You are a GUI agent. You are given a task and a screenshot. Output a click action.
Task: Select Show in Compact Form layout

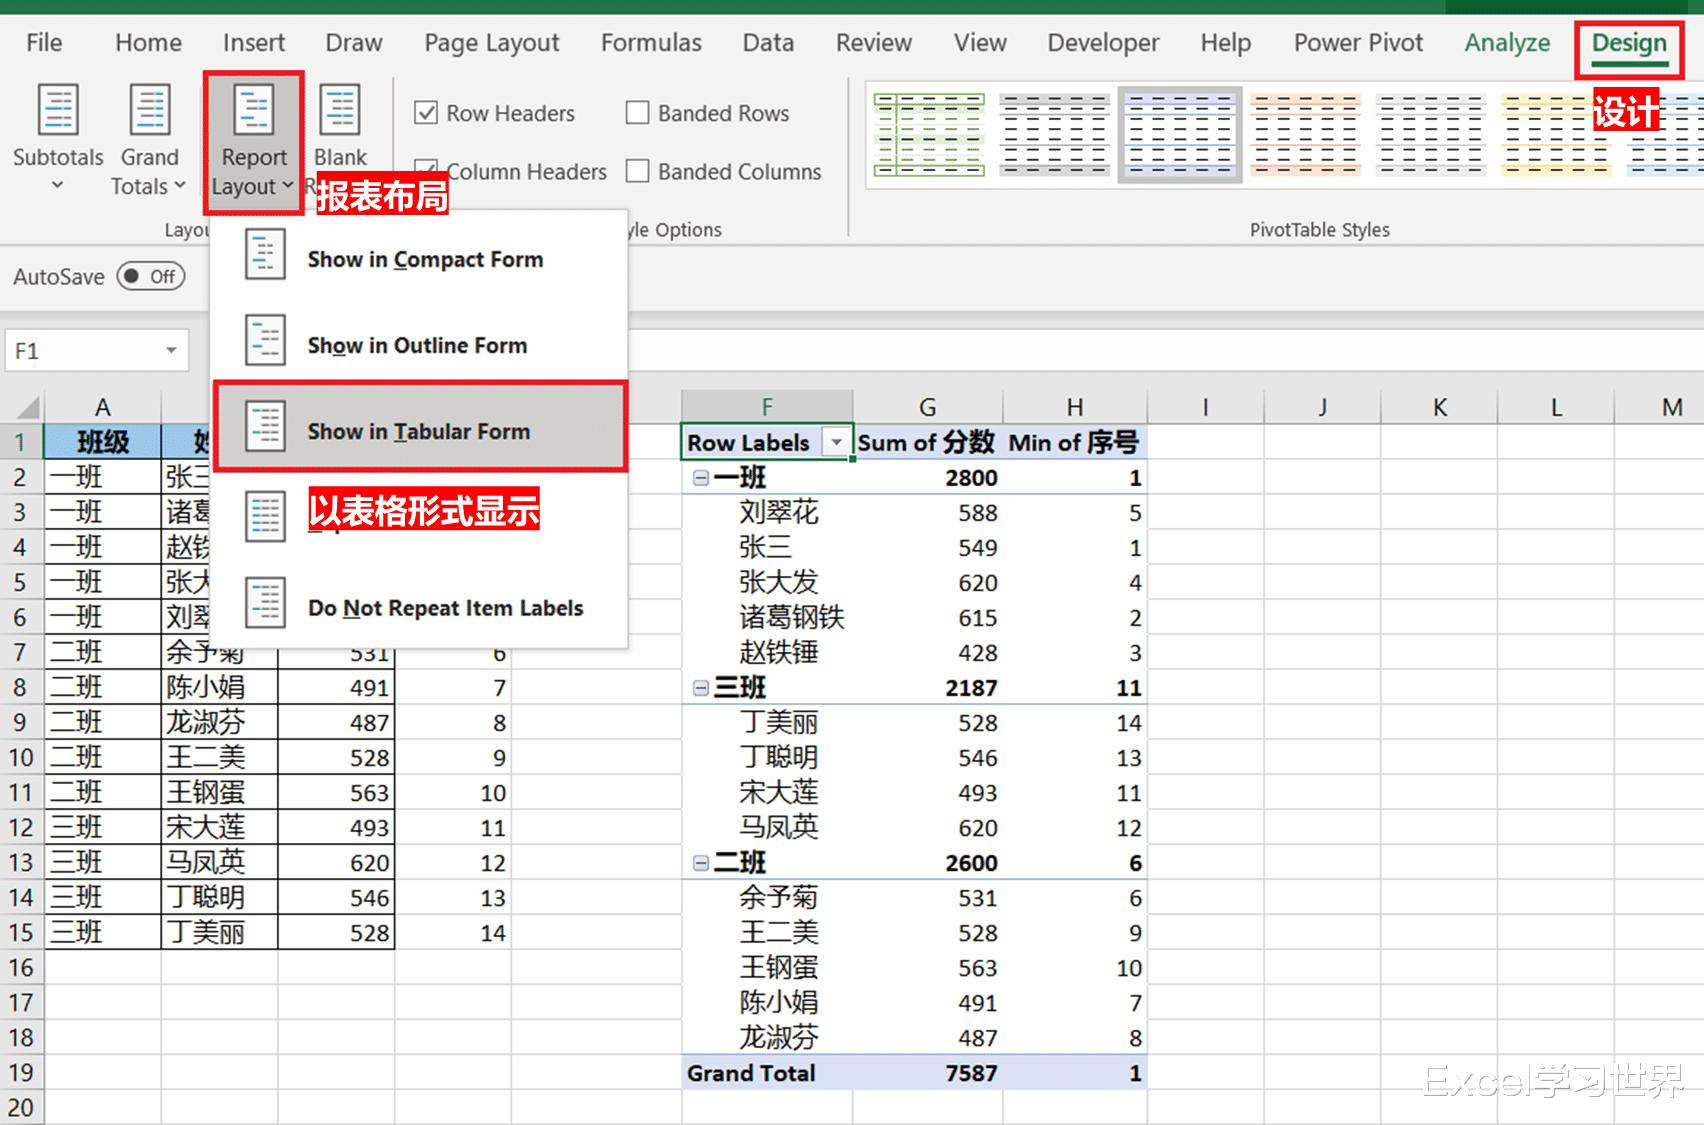pyautogui.click(x=424, y=259)
